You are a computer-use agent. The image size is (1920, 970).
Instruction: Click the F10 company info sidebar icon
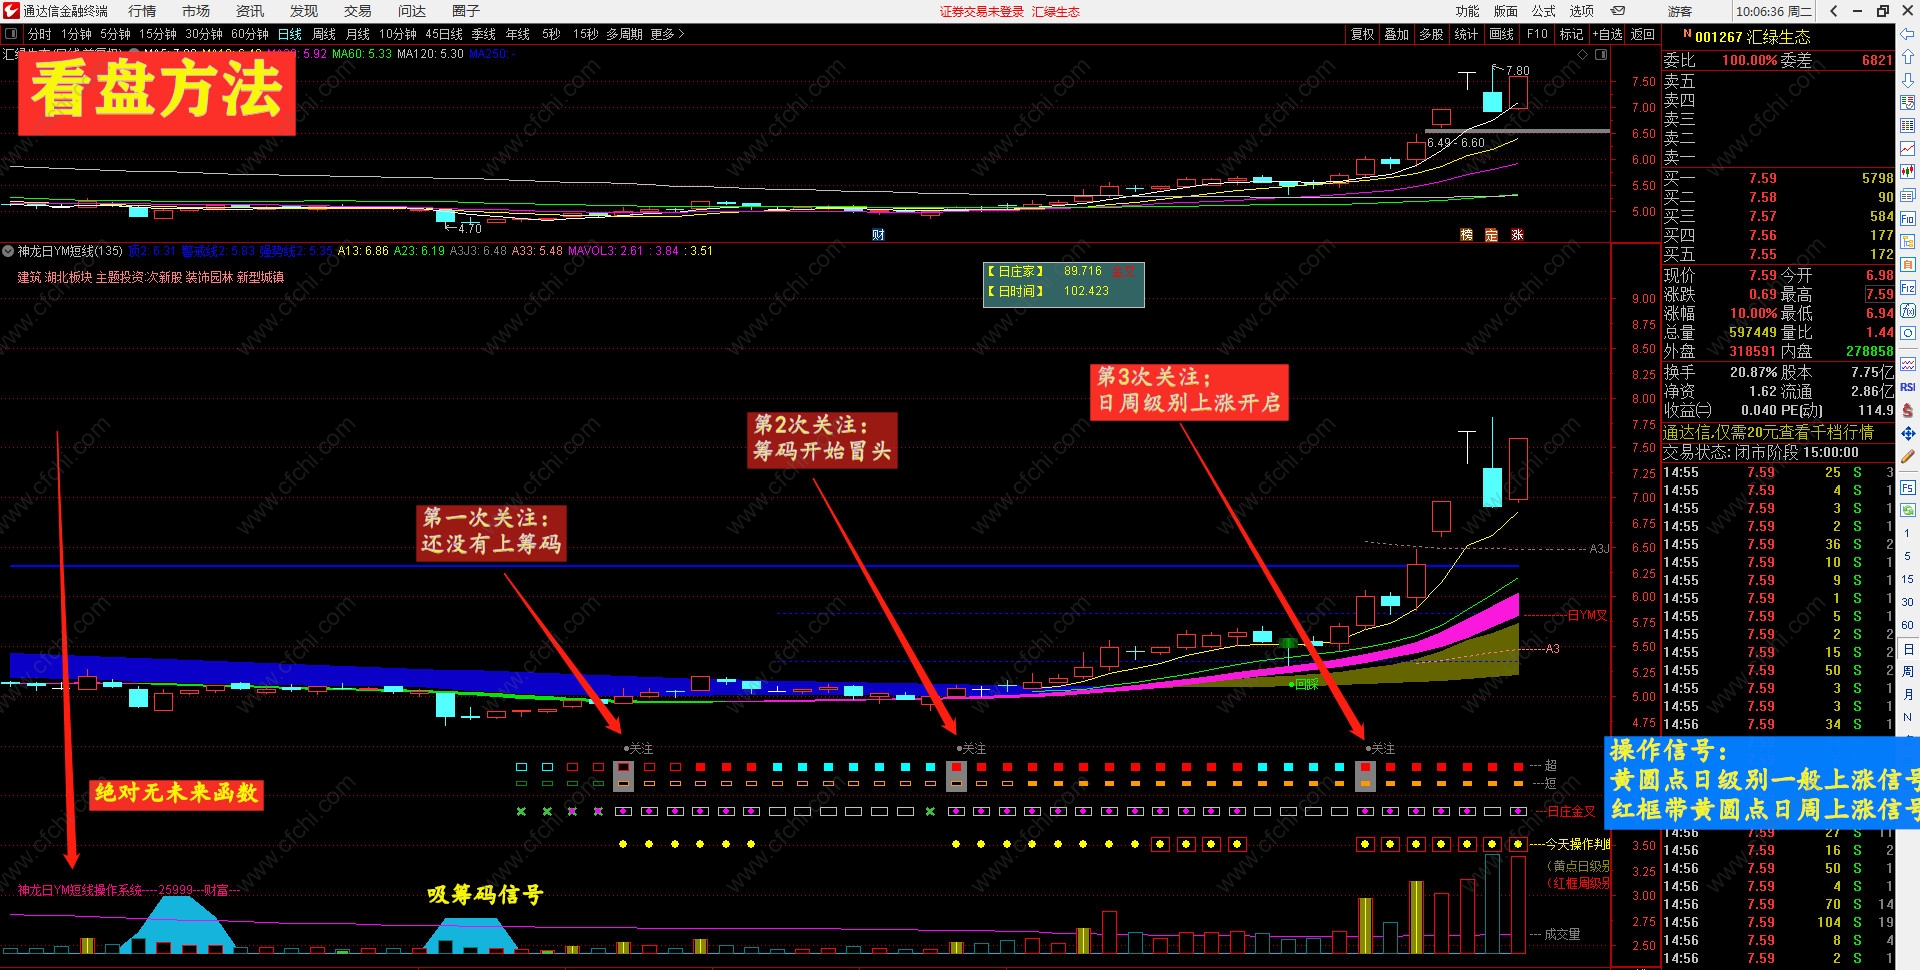pos(1908,218)
